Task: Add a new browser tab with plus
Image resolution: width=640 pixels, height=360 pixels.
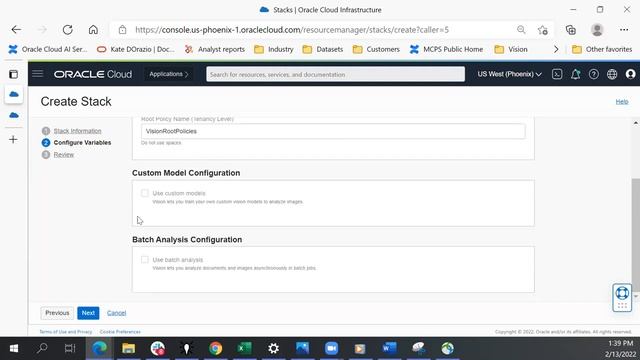Action: coord(13,140)
